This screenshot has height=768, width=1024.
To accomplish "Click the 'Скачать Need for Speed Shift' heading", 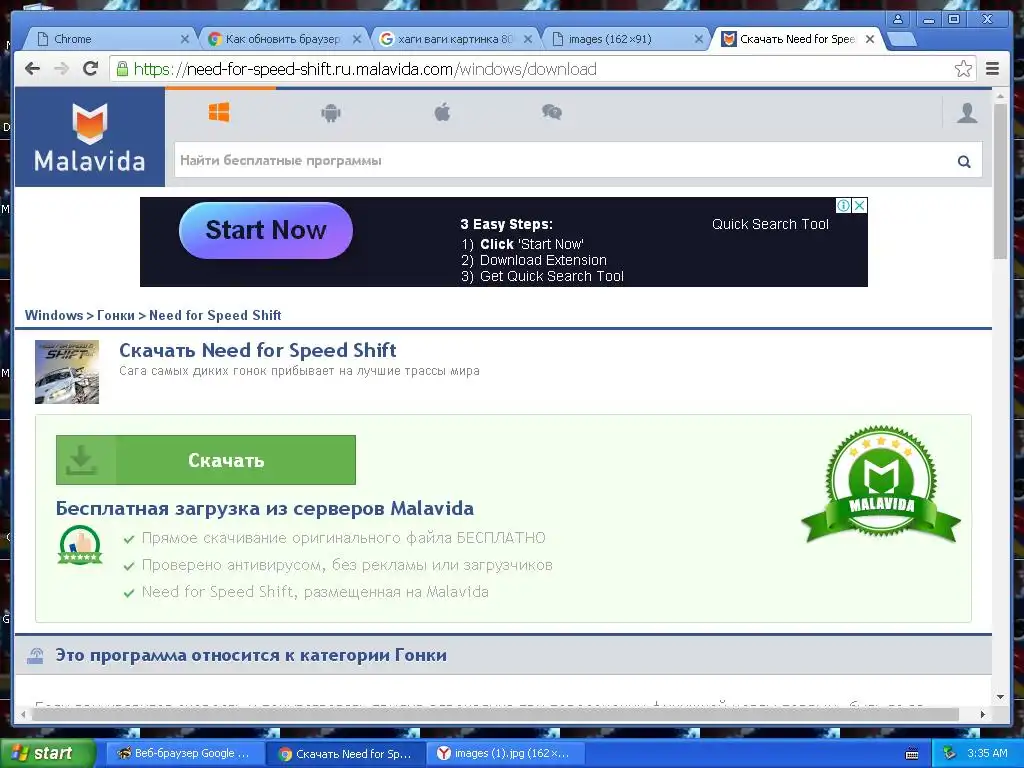I will [x=257, y=351].
